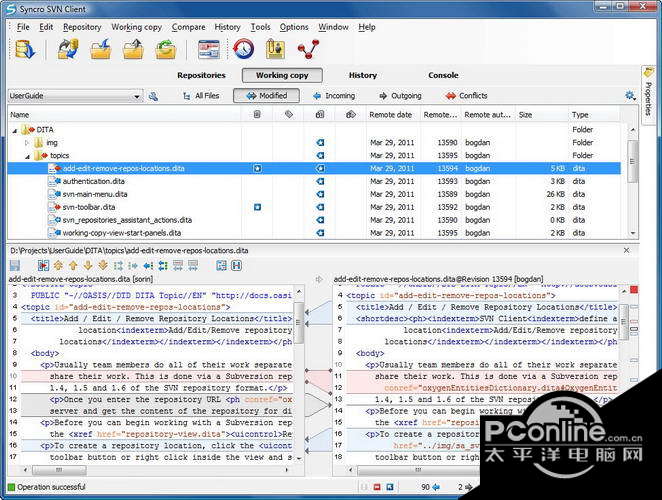The height and width of the screenshot is (500, 662).
Task: Jump to first change with double up arrows
Action: coord(58,266)
